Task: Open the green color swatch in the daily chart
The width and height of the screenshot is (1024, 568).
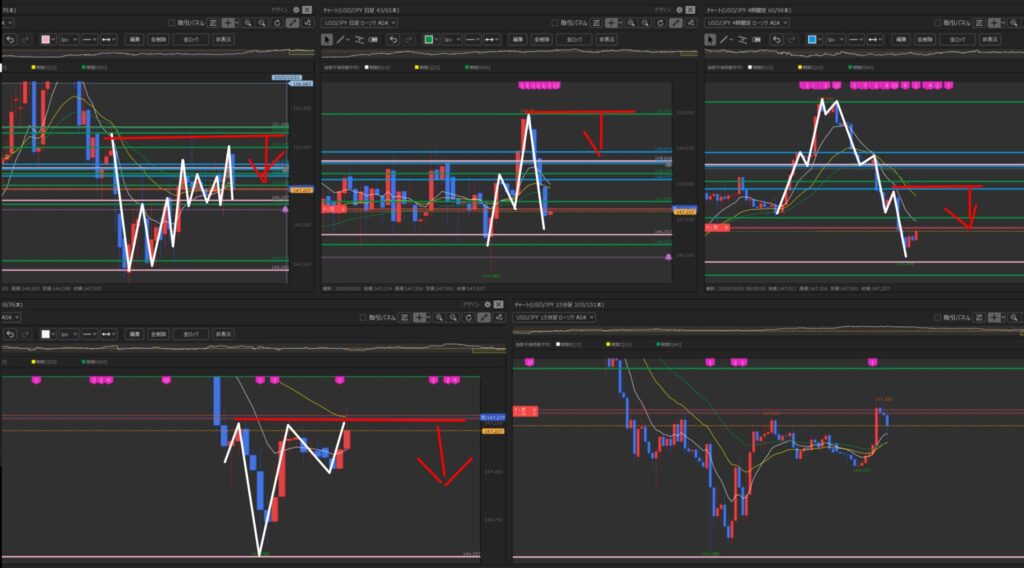Action: [x=428, y=40]
